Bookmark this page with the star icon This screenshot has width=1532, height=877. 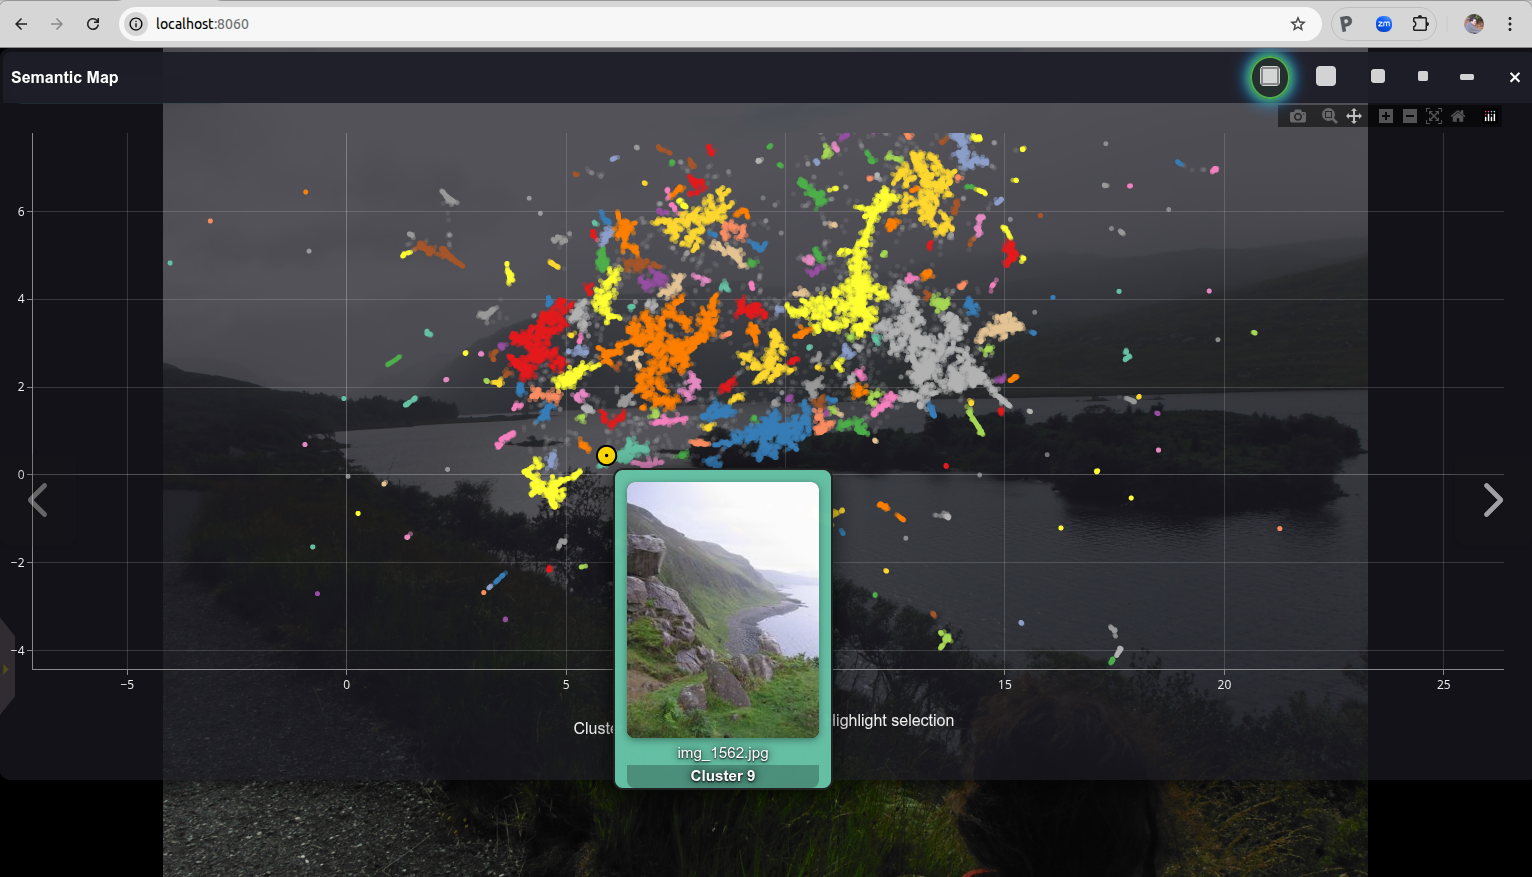click(x=1298, y=24)
